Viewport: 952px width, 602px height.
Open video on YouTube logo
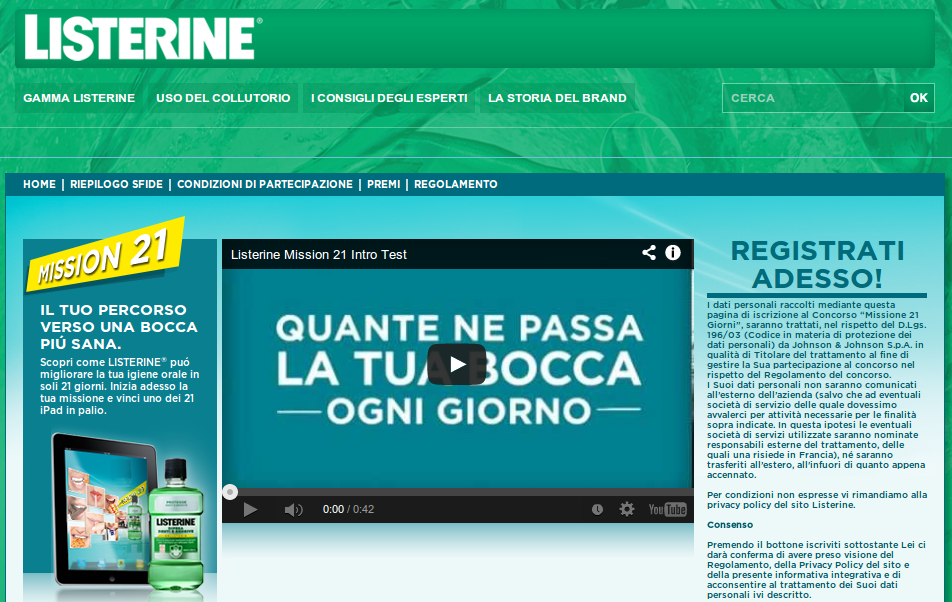click(667, 509)
